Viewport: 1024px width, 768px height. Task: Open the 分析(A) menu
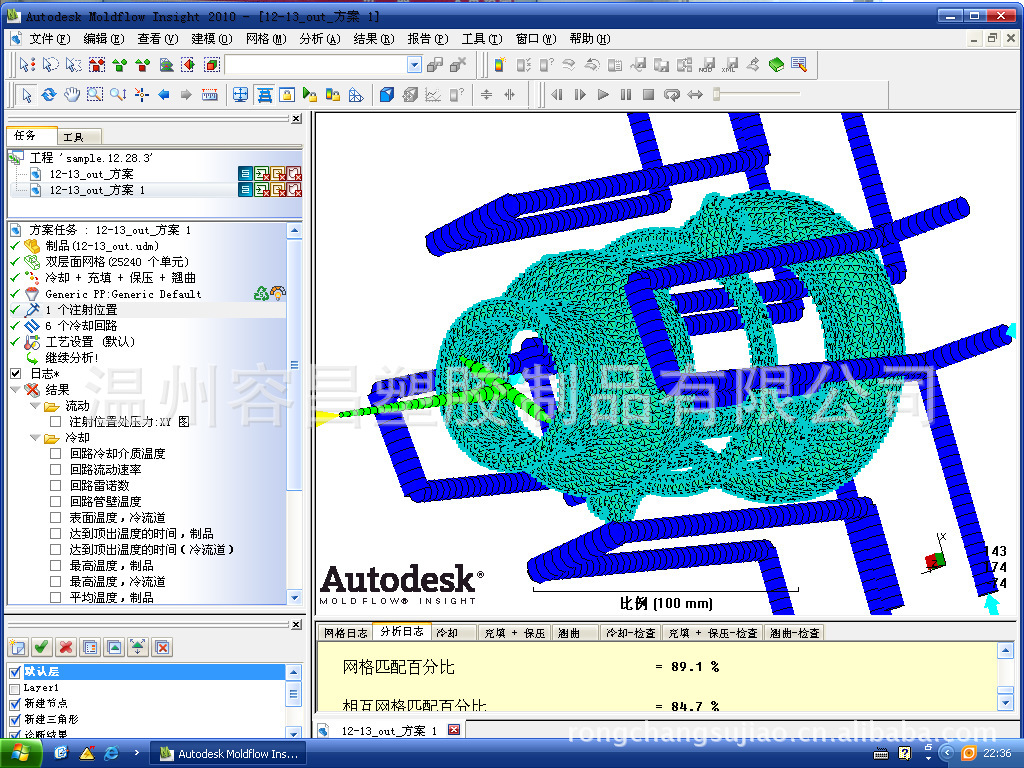click(320, 39)
